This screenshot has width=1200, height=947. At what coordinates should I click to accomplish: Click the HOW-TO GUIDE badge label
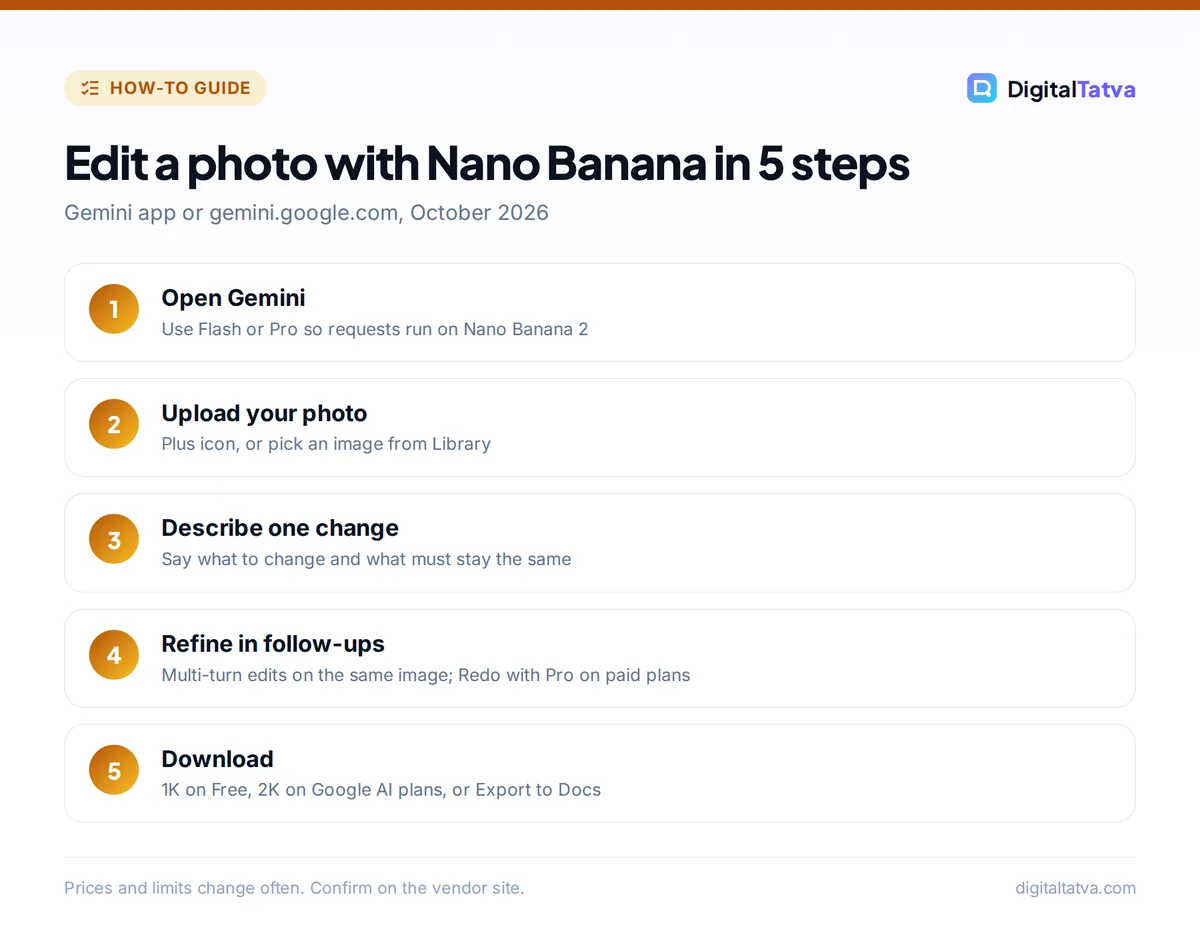coord(180,88)
